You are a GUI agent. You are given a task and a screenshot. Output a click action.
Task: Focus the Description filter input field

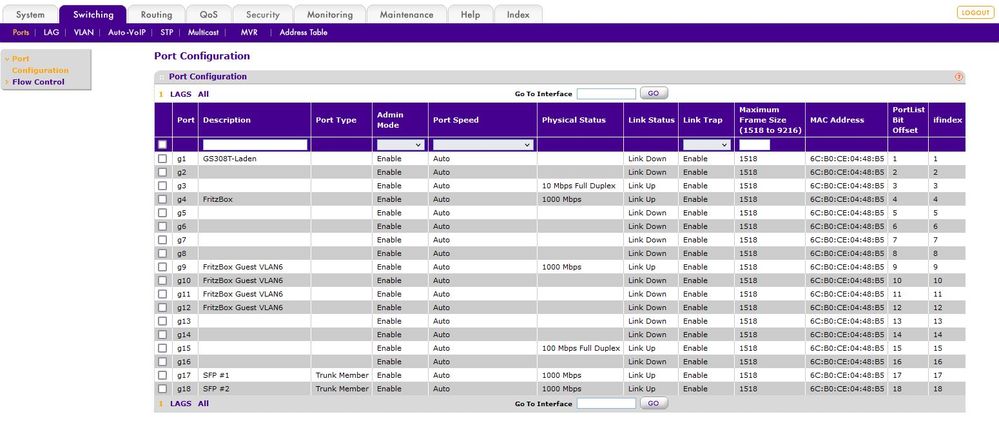pyautogui.click(x=254, y=145)
